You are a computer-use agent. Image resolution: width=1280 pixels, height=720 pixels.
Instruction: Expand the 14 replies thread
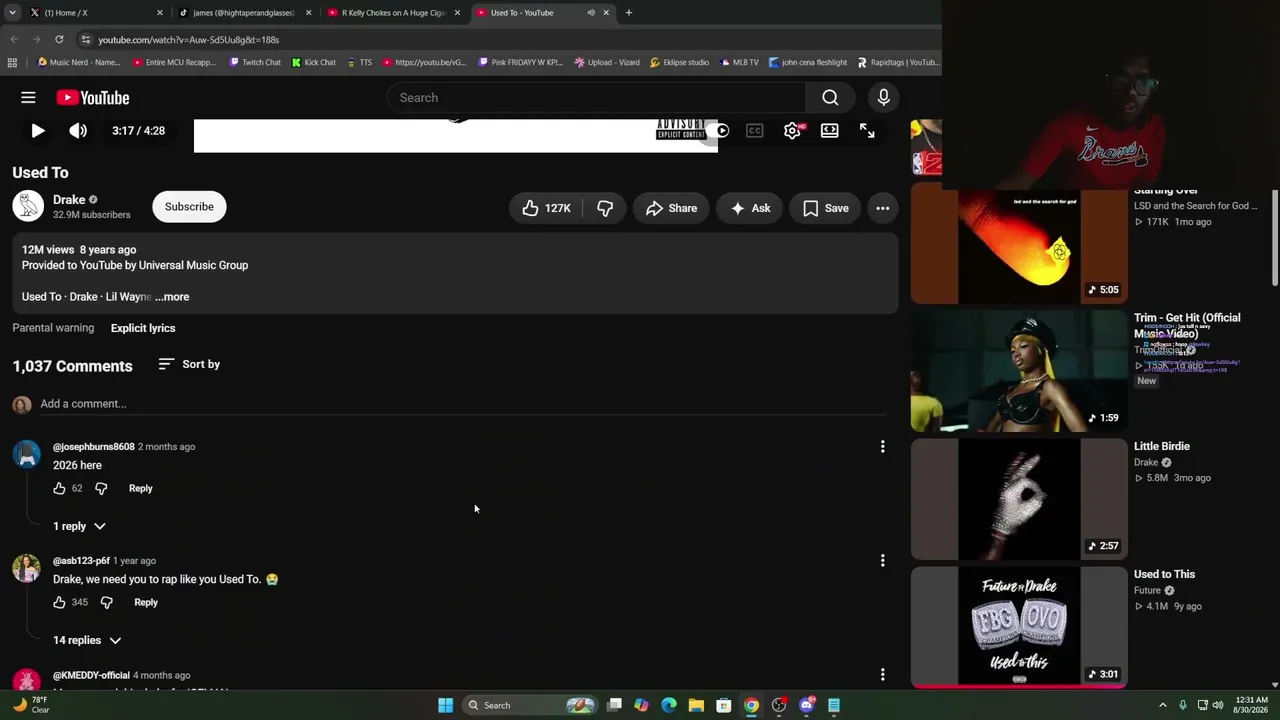[87, 640]
